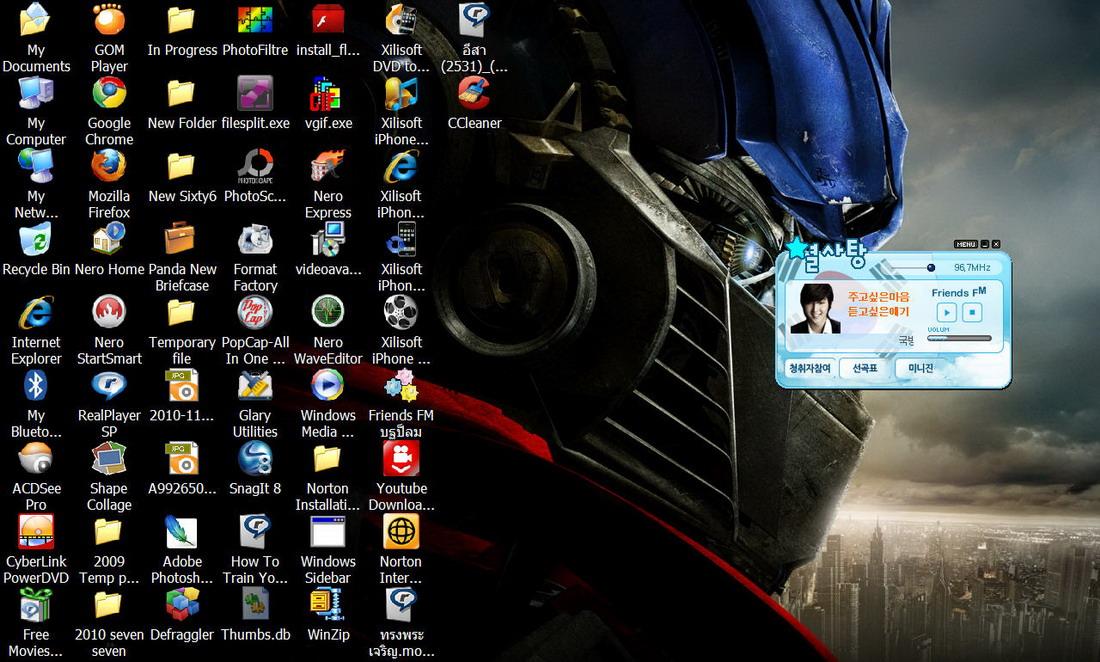Select the Friends FM desktop shortcut
Viewport: 1100px width, 662px height.
click(401, 403)
